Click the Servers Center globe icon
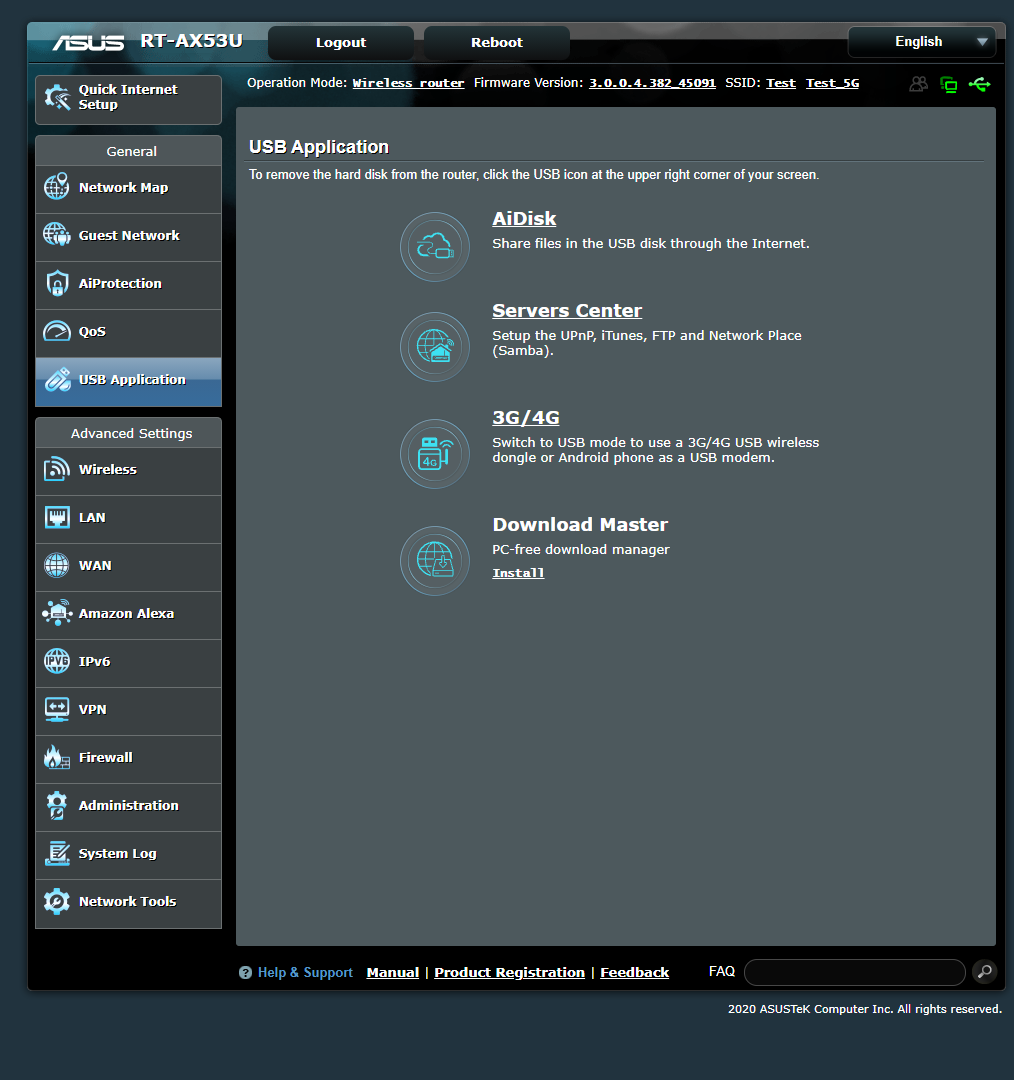1014x1080 pixels. coord(434,346)
